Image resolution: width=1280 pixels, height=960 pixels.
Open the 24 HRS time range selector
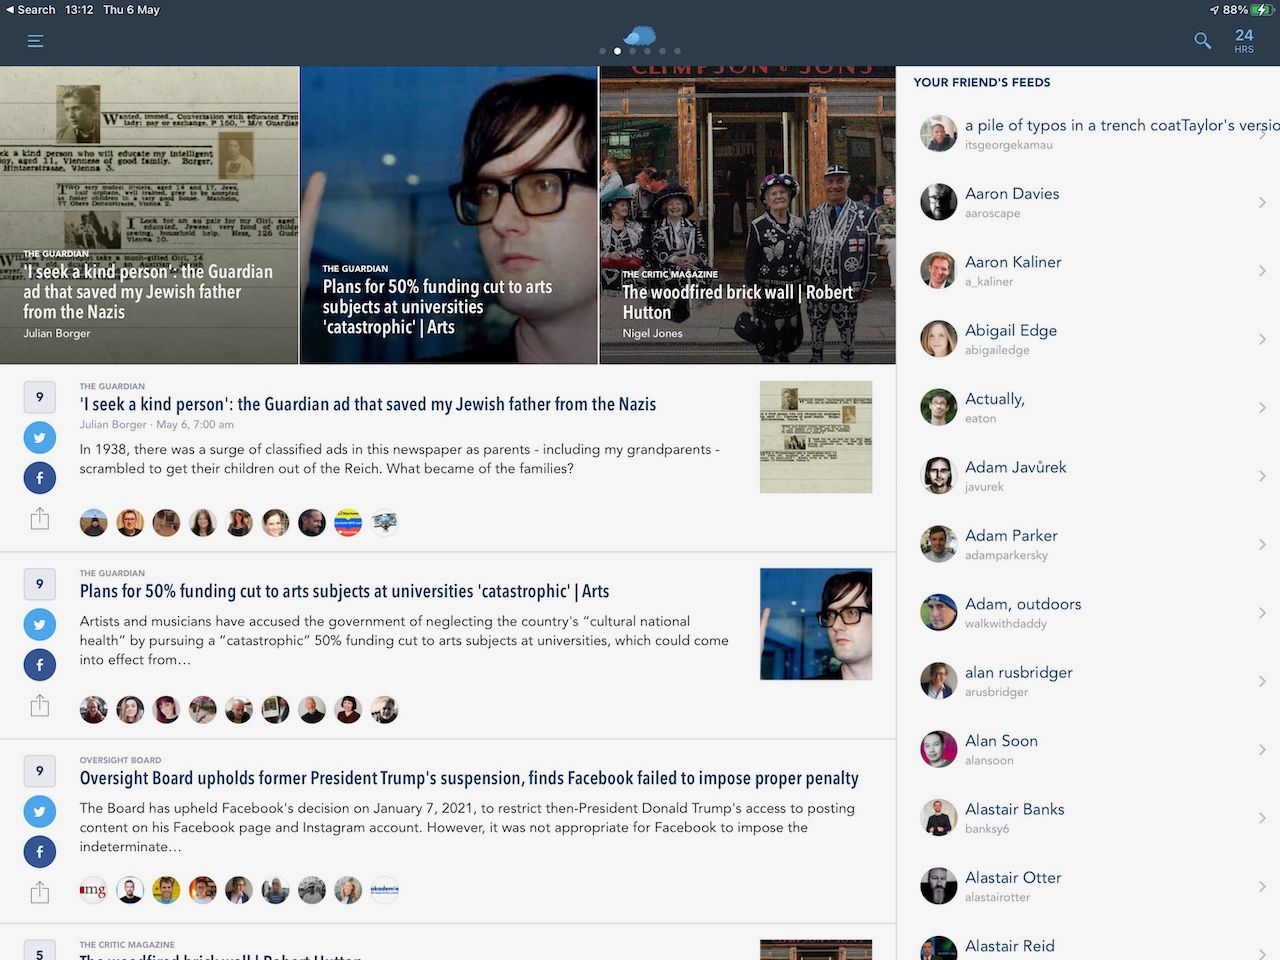coord(1244,41)
